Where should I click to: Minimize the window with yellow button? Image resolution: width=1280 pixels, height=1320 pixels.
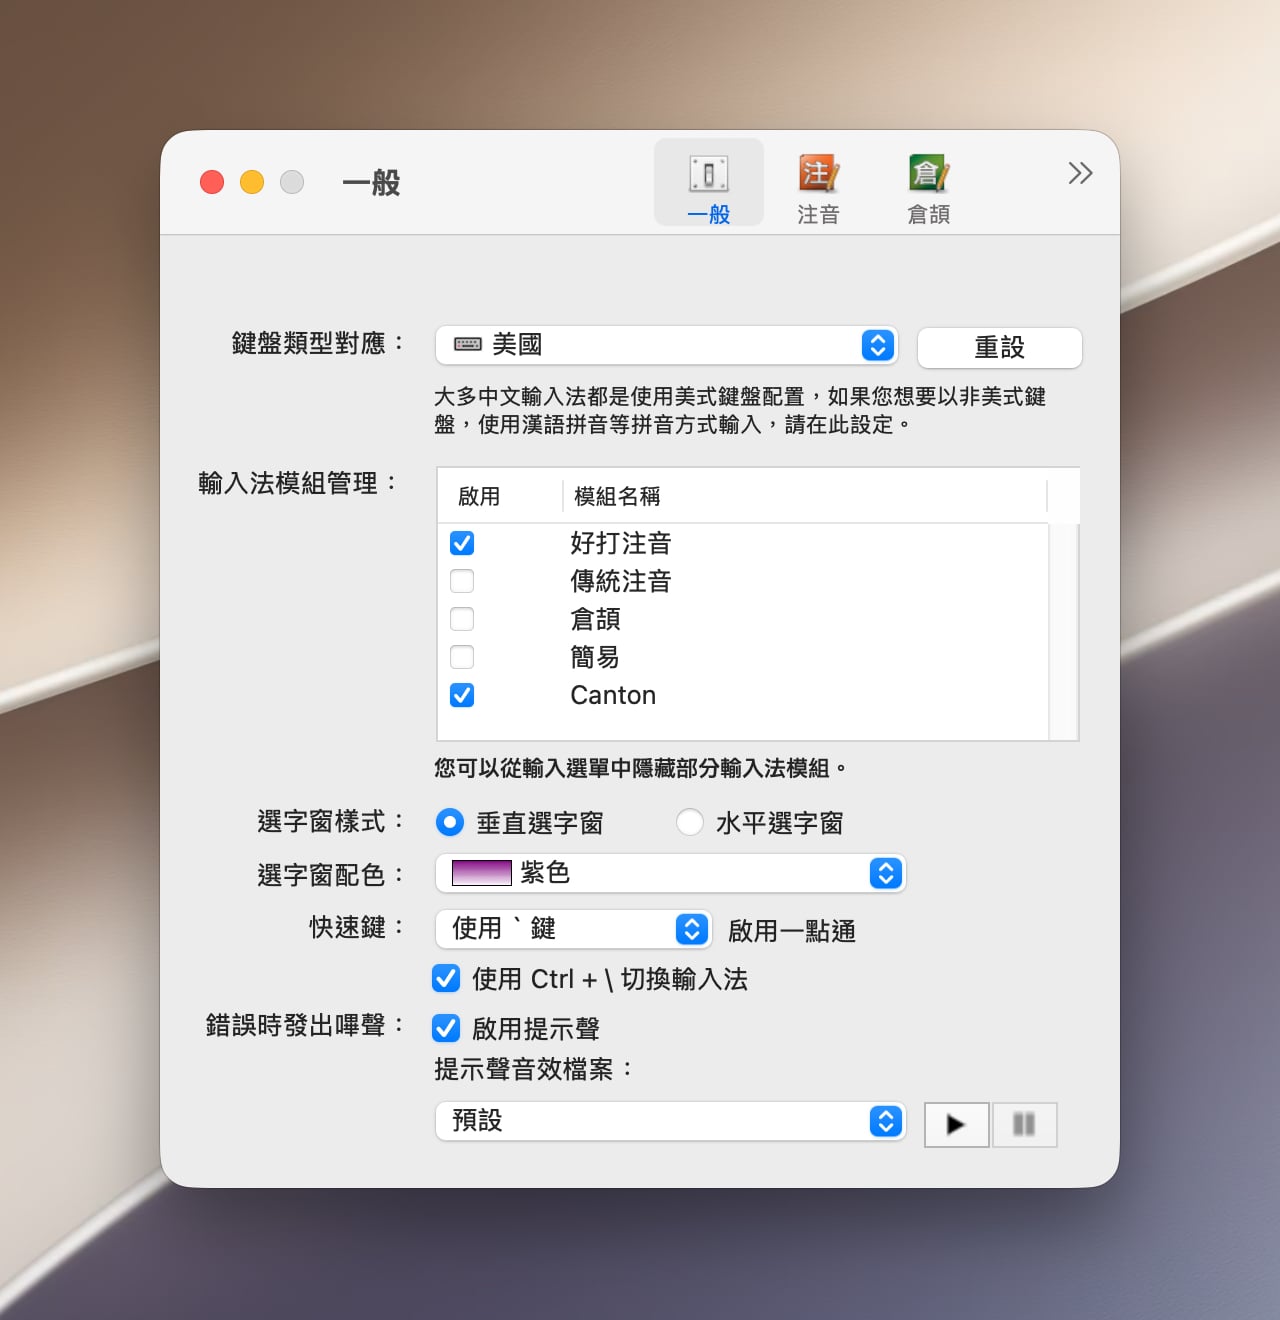tap(252, 182)
